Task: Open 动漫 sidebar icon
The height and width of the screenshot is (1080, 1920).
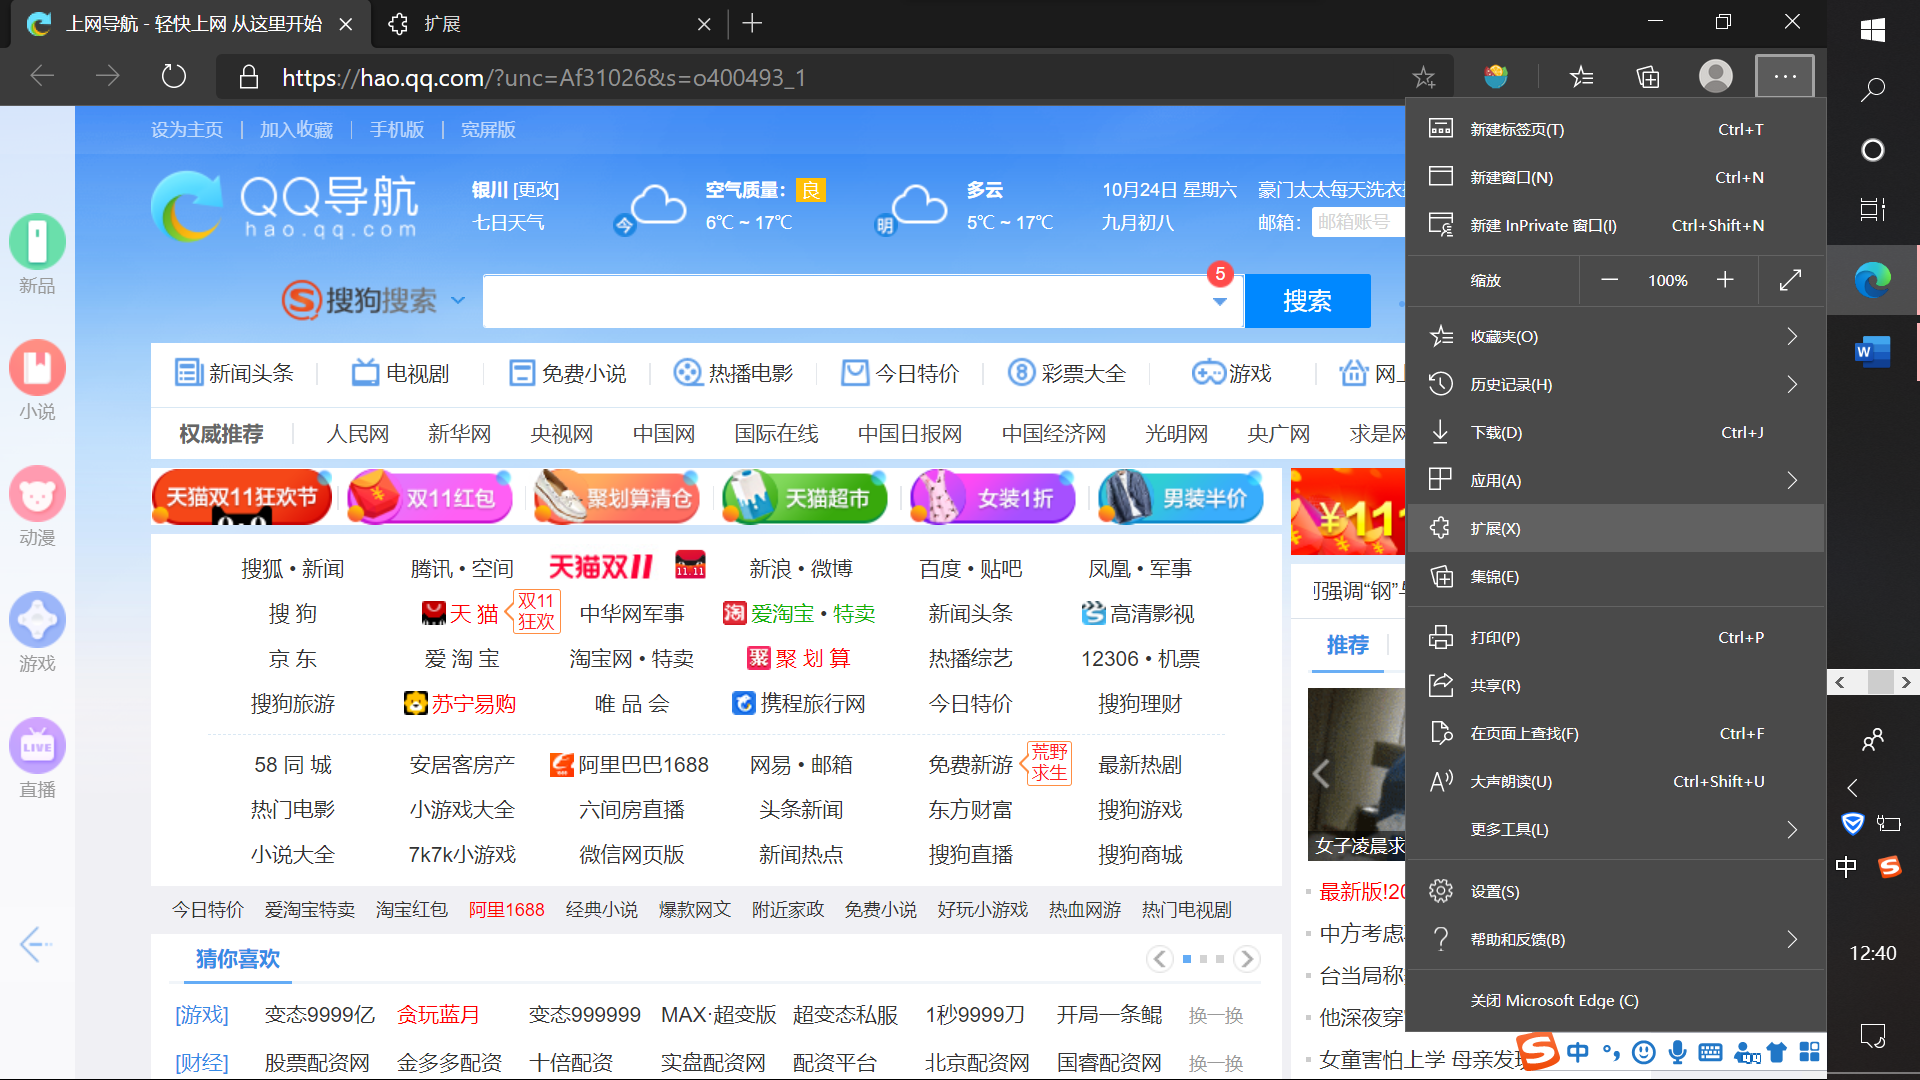Action: pyautogui.click(x=37, y=507)
